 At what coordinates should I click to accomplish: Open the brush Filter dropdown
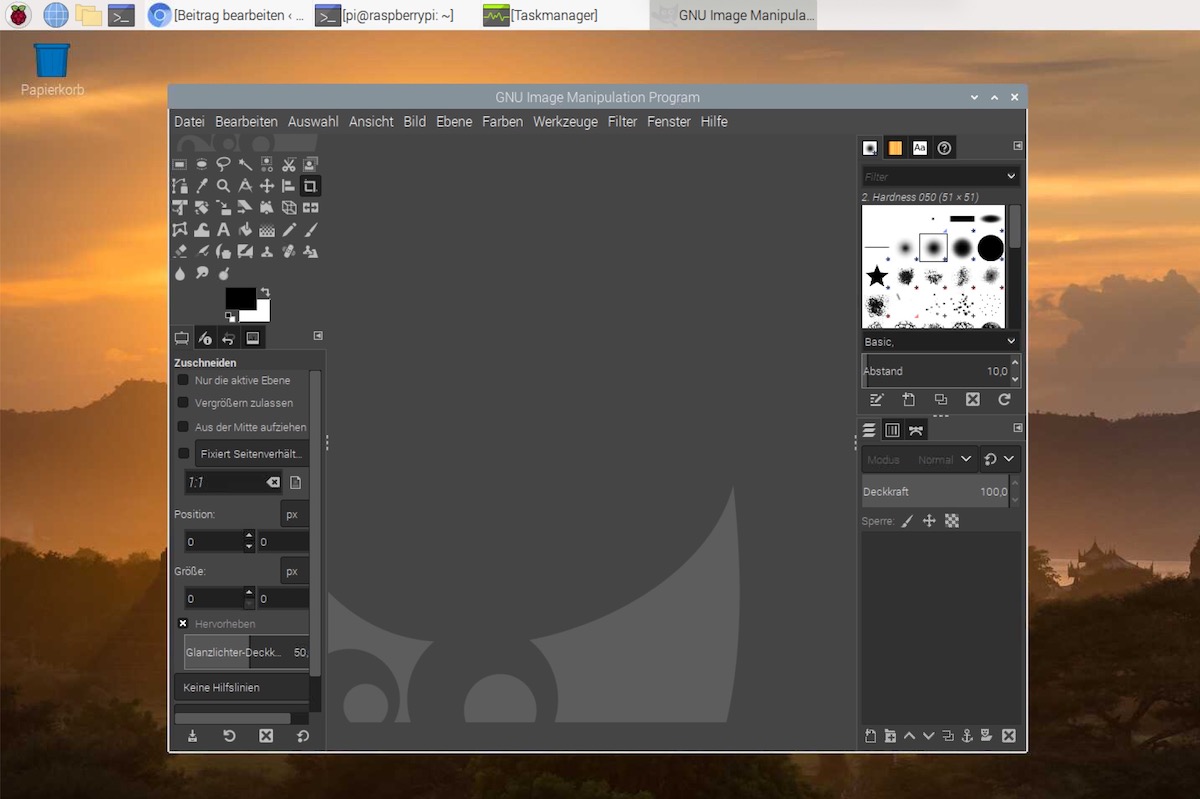940,175
